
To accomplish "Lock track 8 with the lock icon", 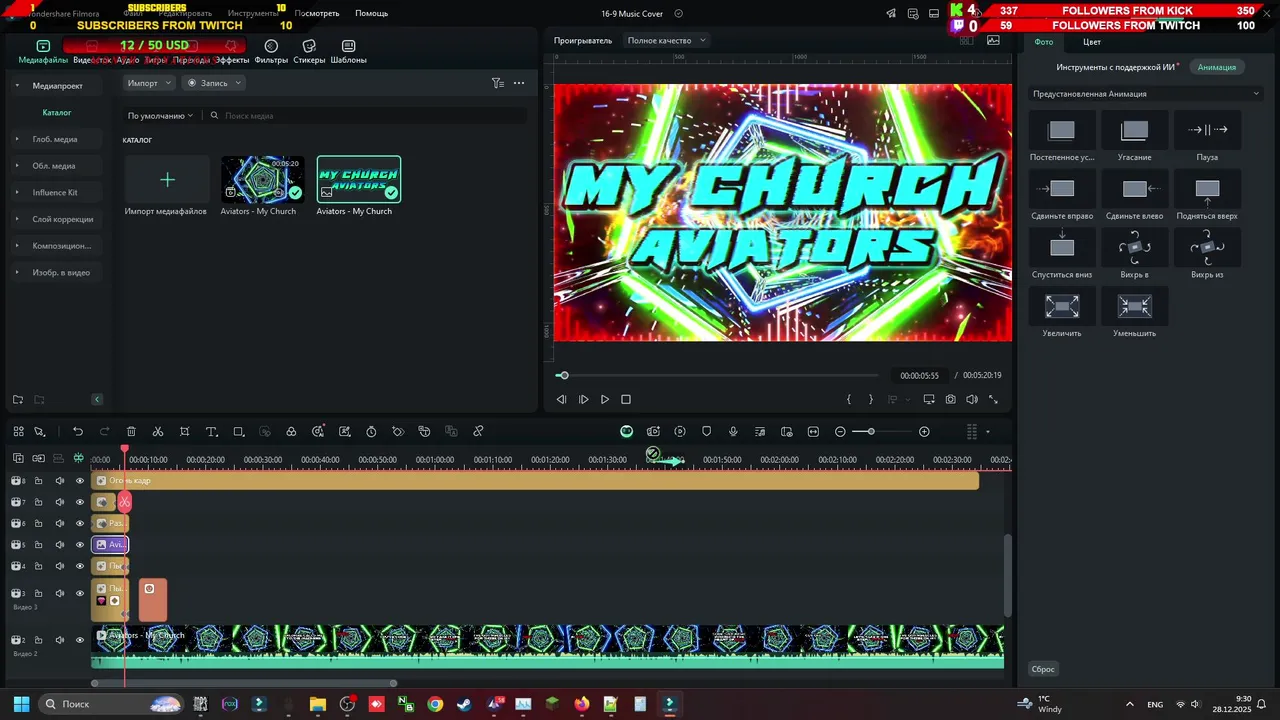I will [38, 481].
